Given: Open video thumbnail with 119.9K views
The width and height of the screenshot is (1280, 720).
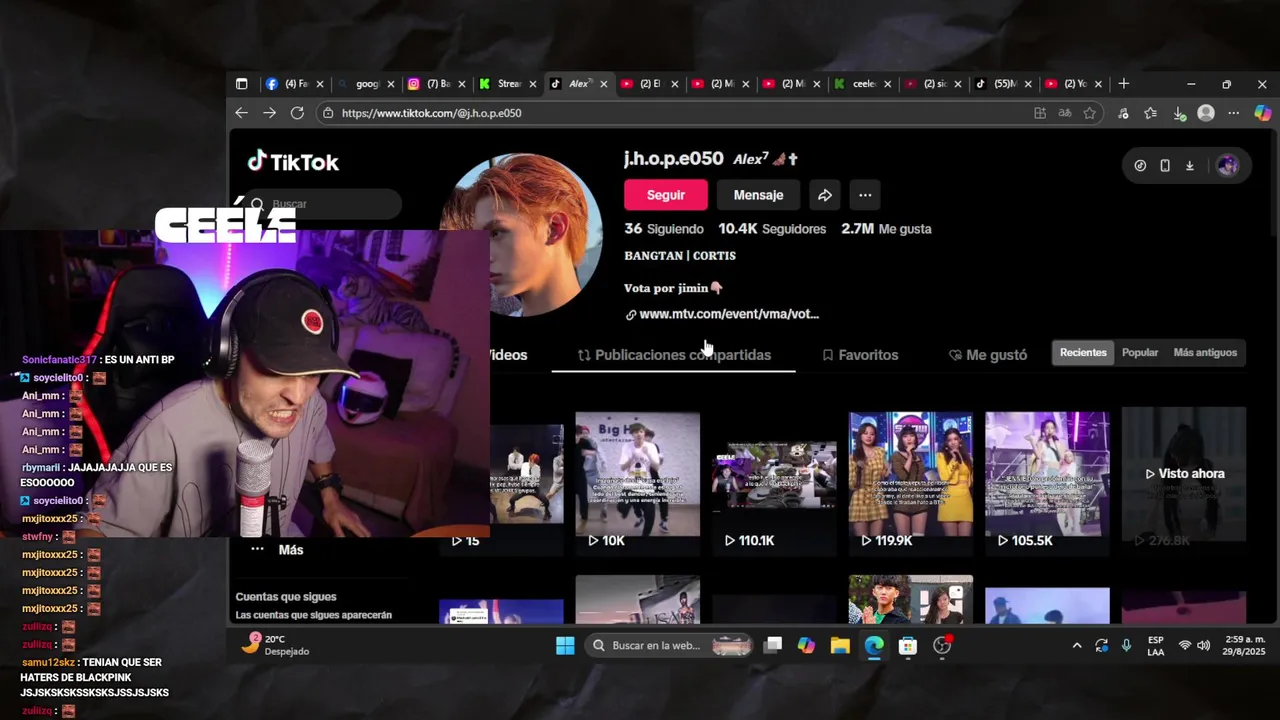Looking at the screenshot, I should pyautogui.click(x=911, y=482).
